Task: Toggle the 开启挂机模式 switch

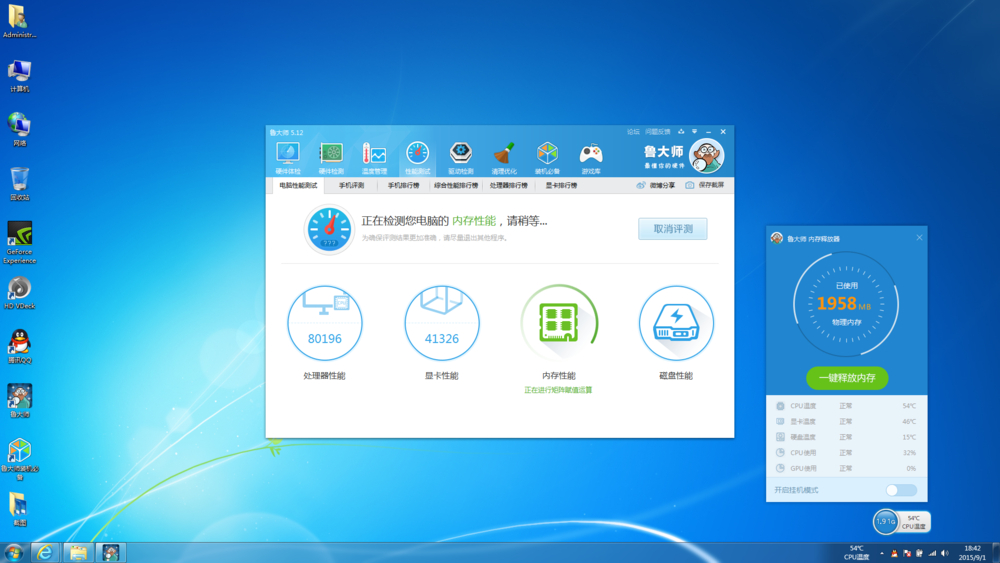Action: (x=901, y=490)
